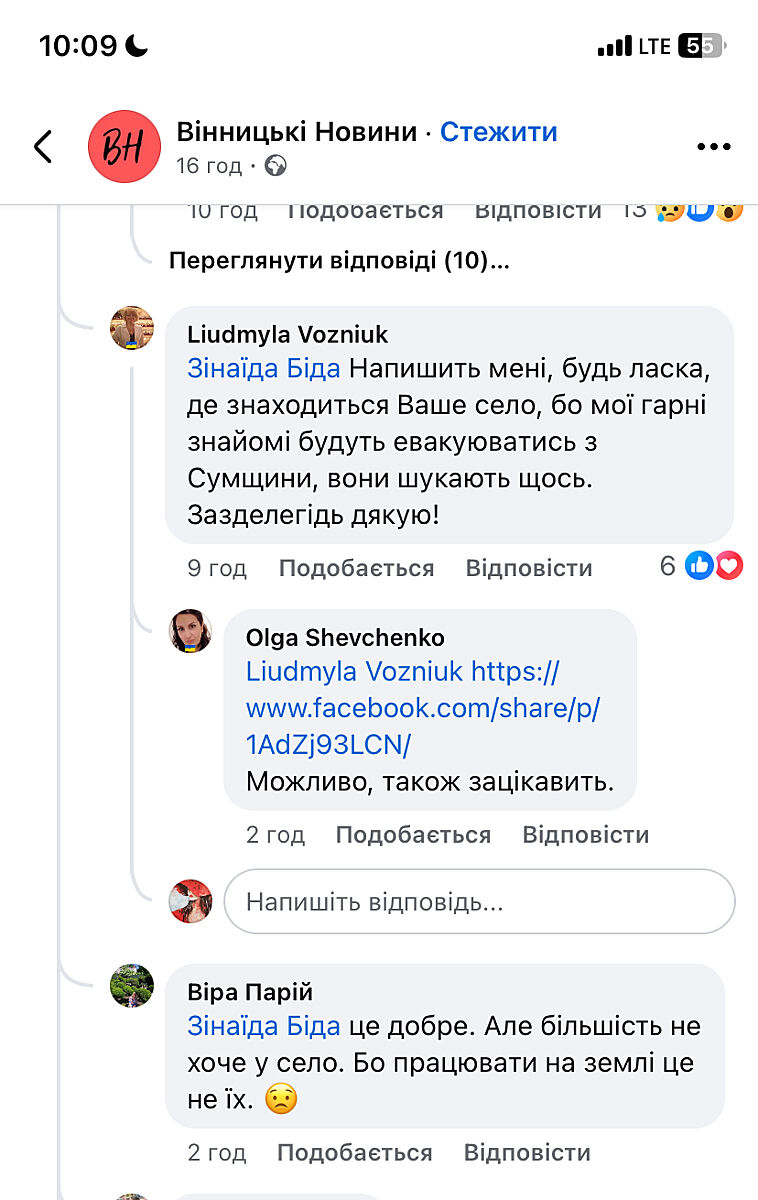The height and width of the screenshot is (1200, 758).
Task: Expand Переглянути відповіді (10) replies
Action: point(339,261)
